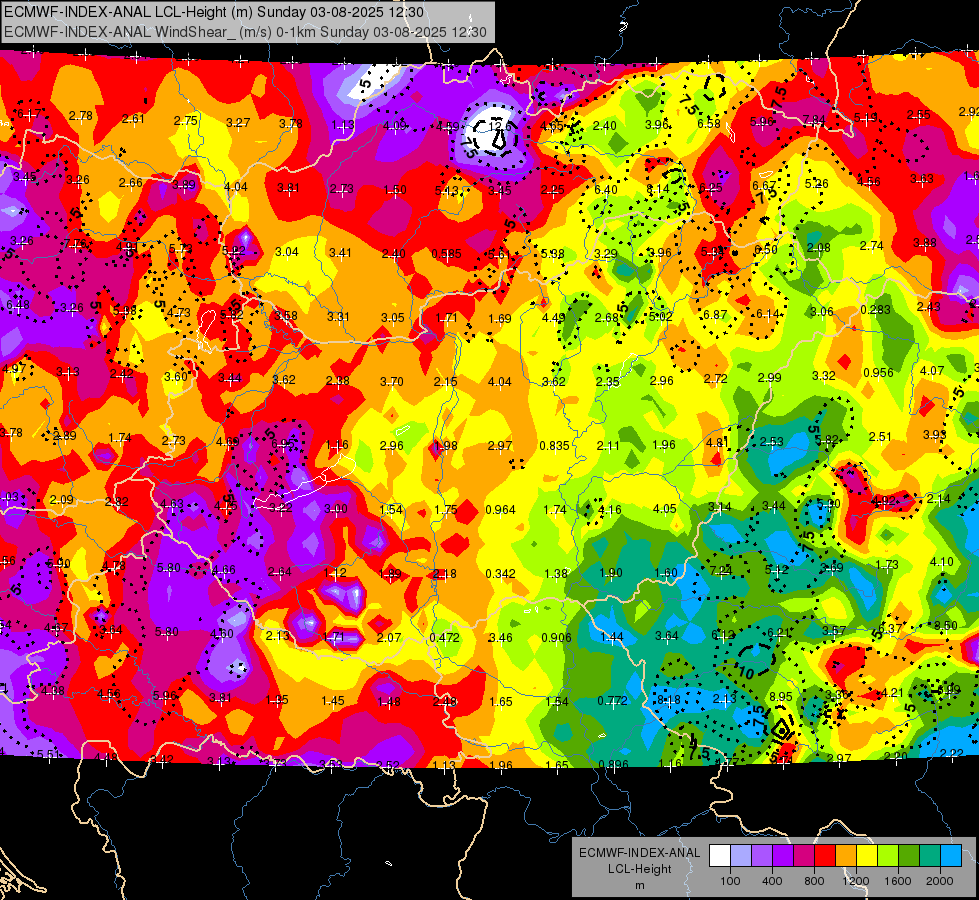The height and width of the screenshot is (900, 979).
Task: Select the white swatch in the legend
Action: pos(719,855)
